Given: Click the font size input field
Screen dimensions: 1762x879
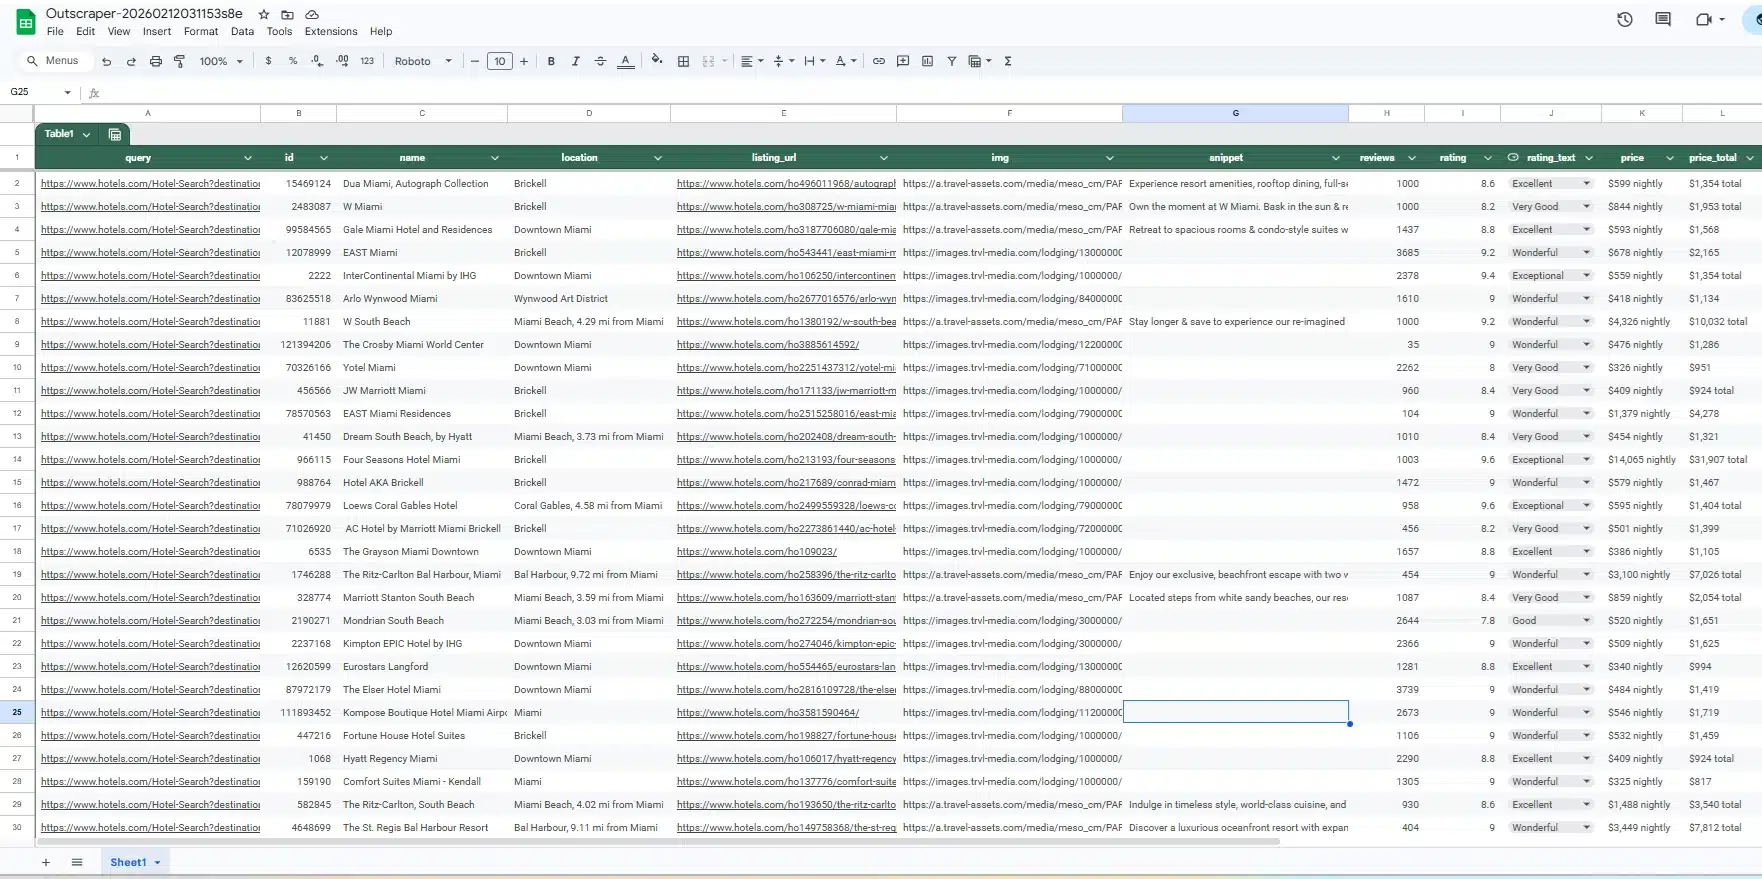Looking at the screenshot, I should click(499, 61).
